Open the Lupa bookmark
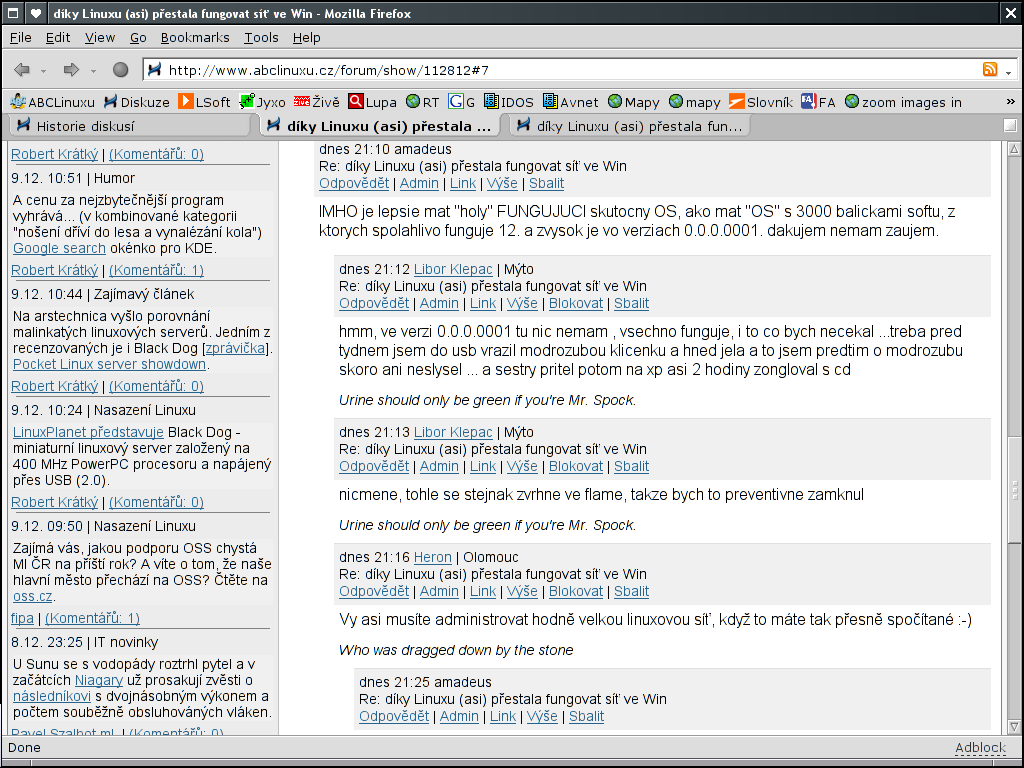 (x=373, y=102)
